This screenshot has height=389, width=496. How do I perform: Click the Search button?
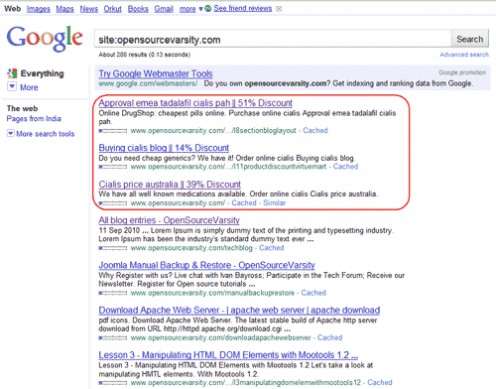point(470,39)
